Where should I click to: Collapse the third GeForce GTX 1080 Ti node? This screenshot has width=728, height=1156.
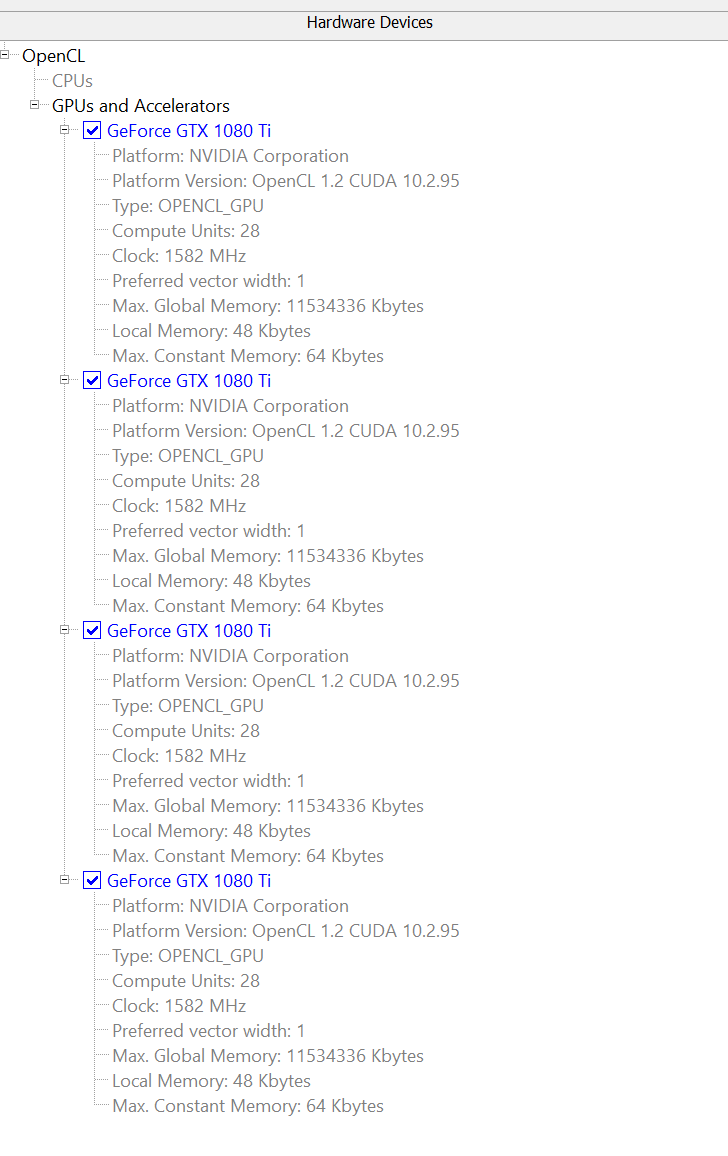tap(65, 630)
